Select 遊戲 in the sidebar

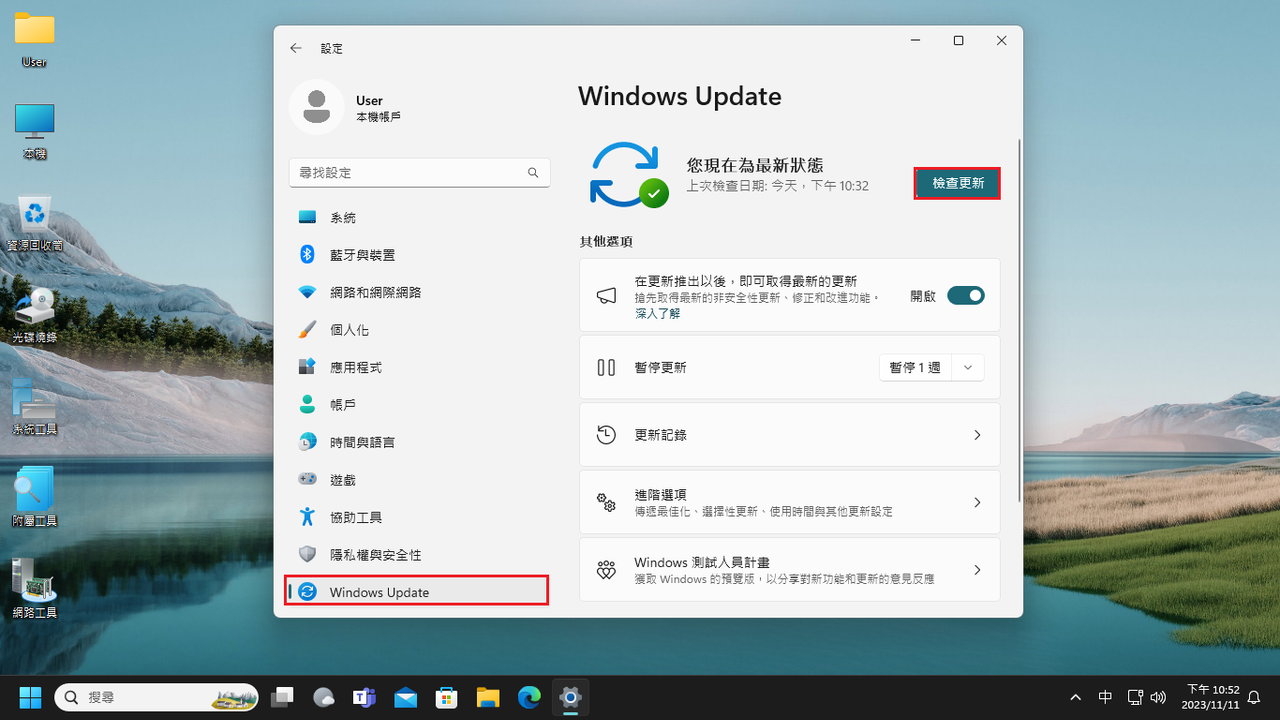pyautogui.click(x=419, y=480)
